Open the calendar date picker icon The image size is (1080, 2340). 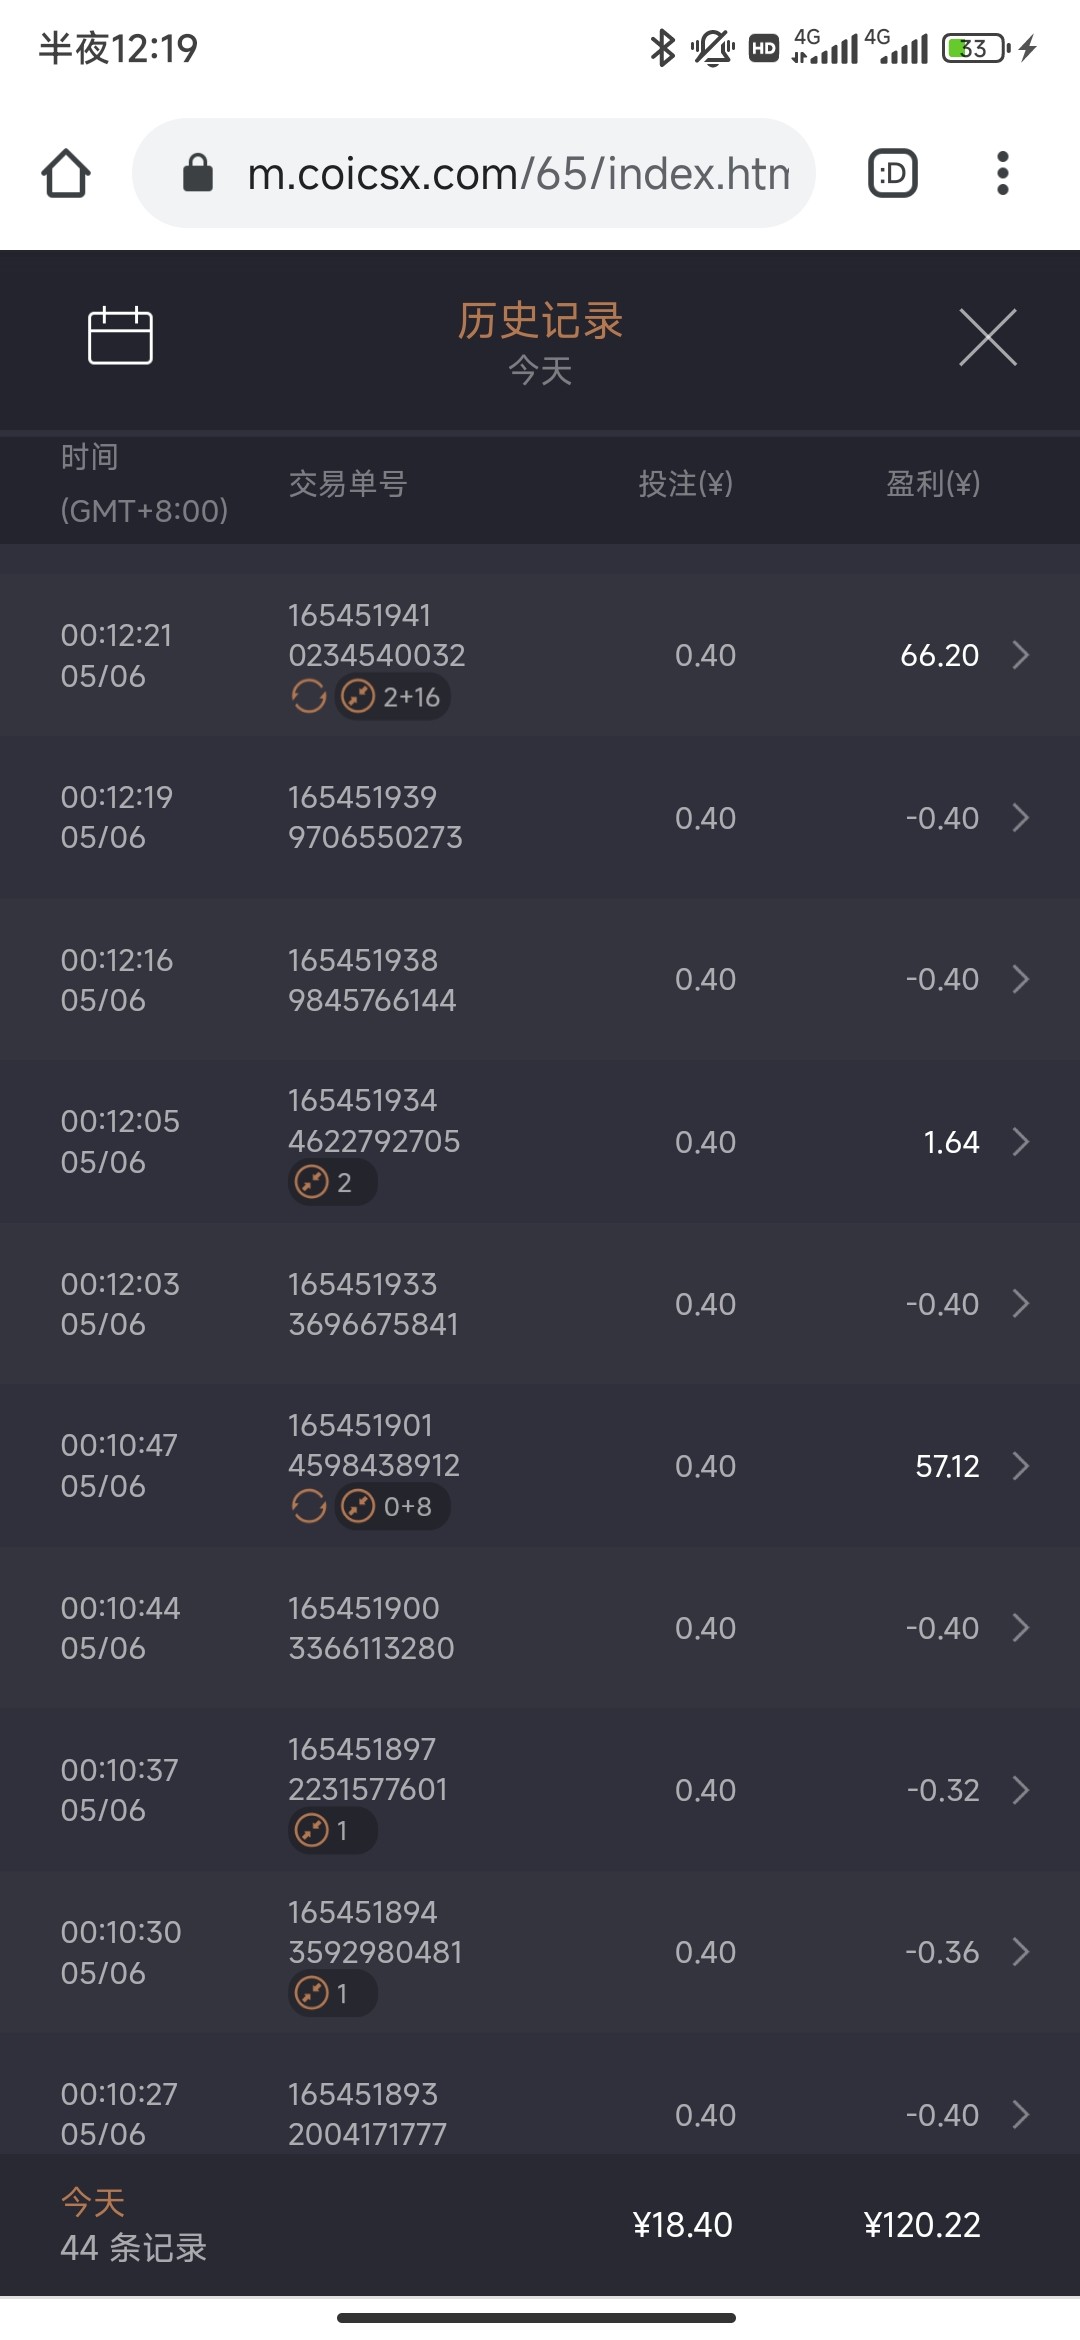click(x=120, y=336)
